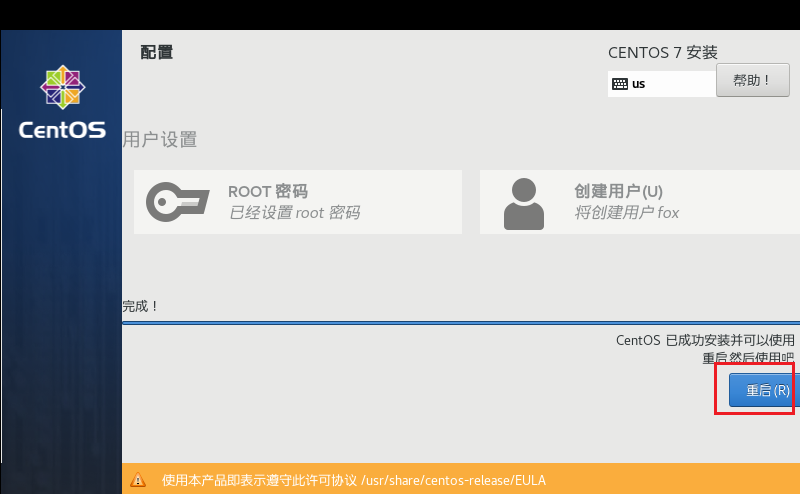Click the user silhouette icon
Image resolution: width=800 pixels, height=494 pixels.
[x=524, y=204]
